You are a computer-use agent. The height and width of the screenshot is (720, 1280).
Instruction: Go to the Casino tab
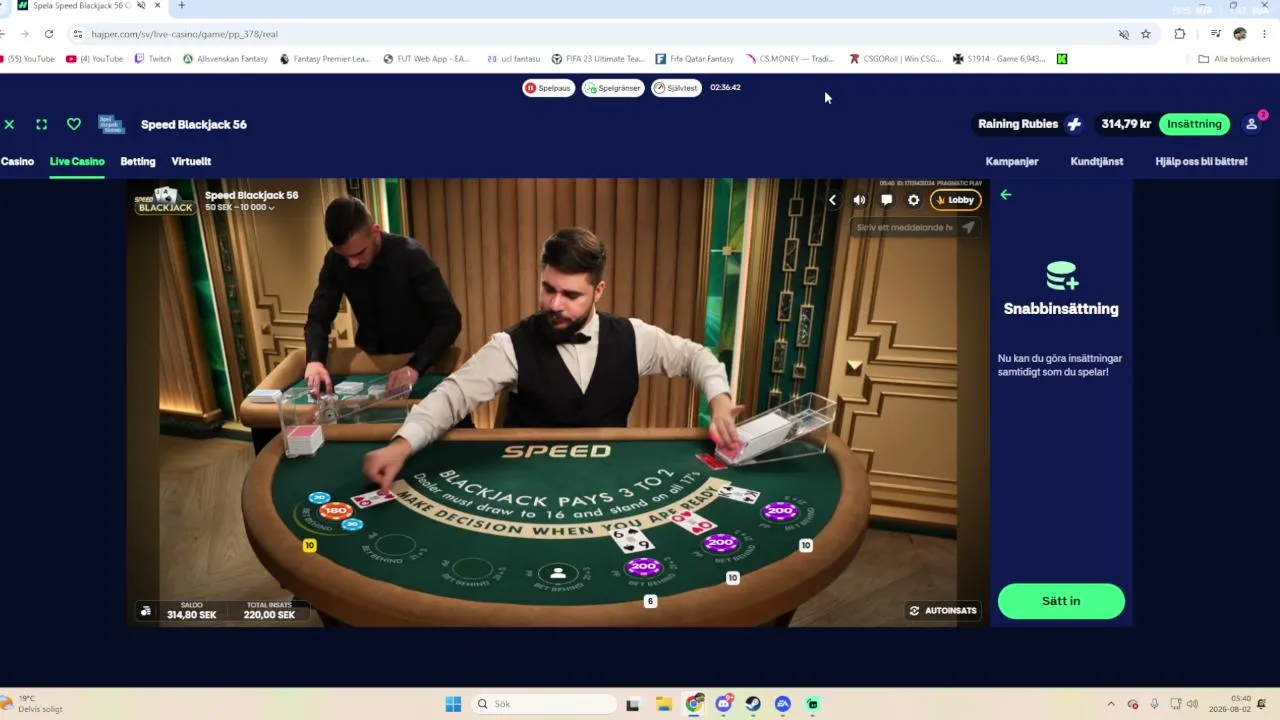(x=17, y=161)
